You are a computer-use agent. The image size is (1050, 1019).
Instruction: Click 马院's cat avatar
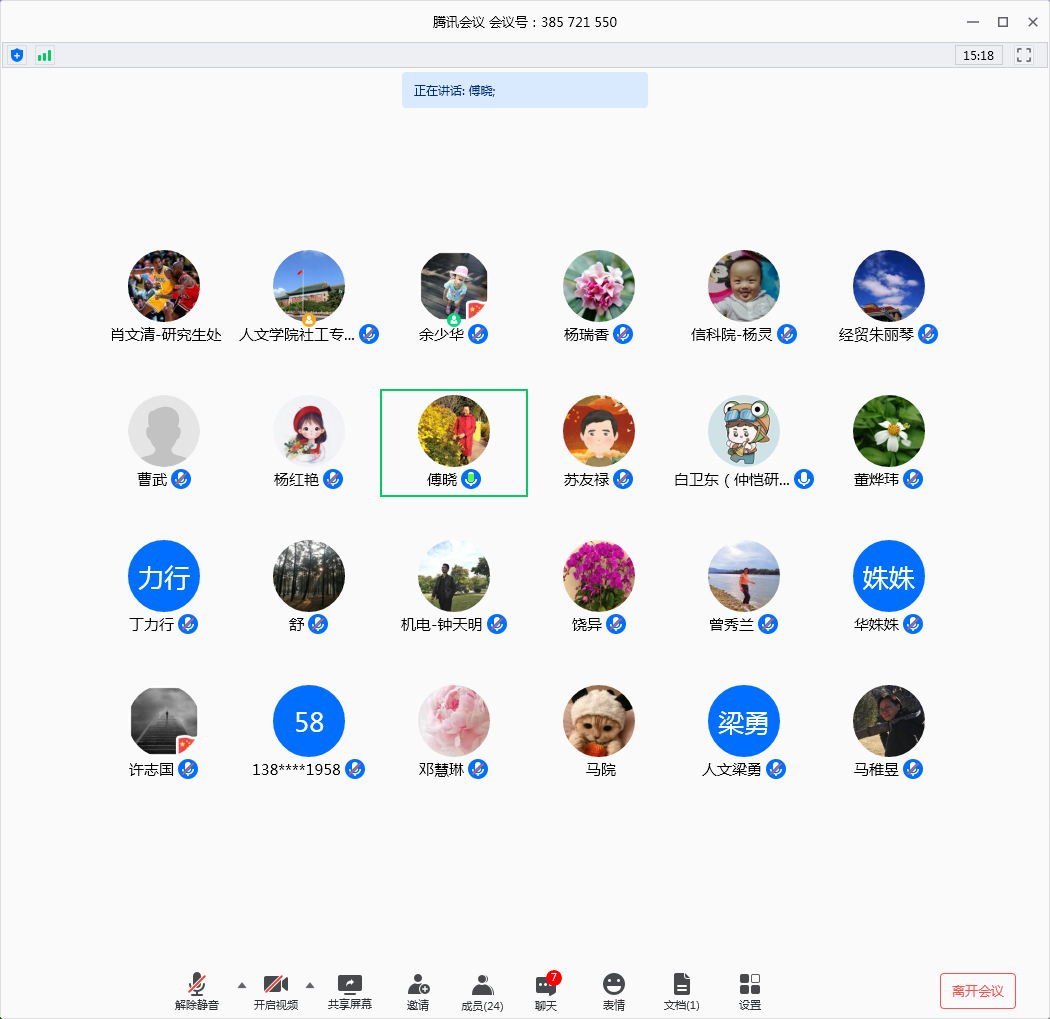599,721
